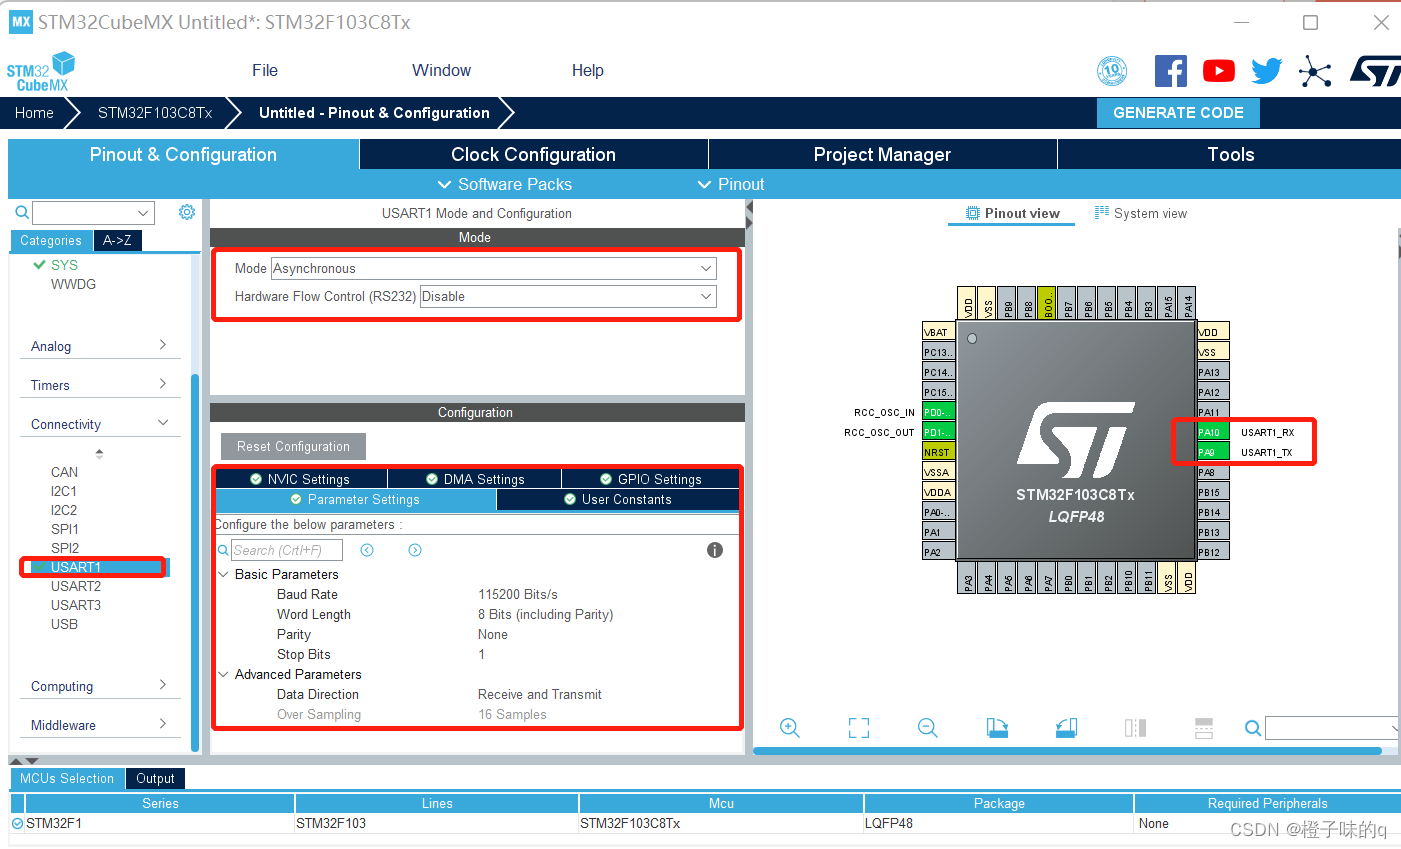Viewport: 1401px width, 849px height.
Task: Open the Pinout dropdown menu
Action: [x=731, y=184]
